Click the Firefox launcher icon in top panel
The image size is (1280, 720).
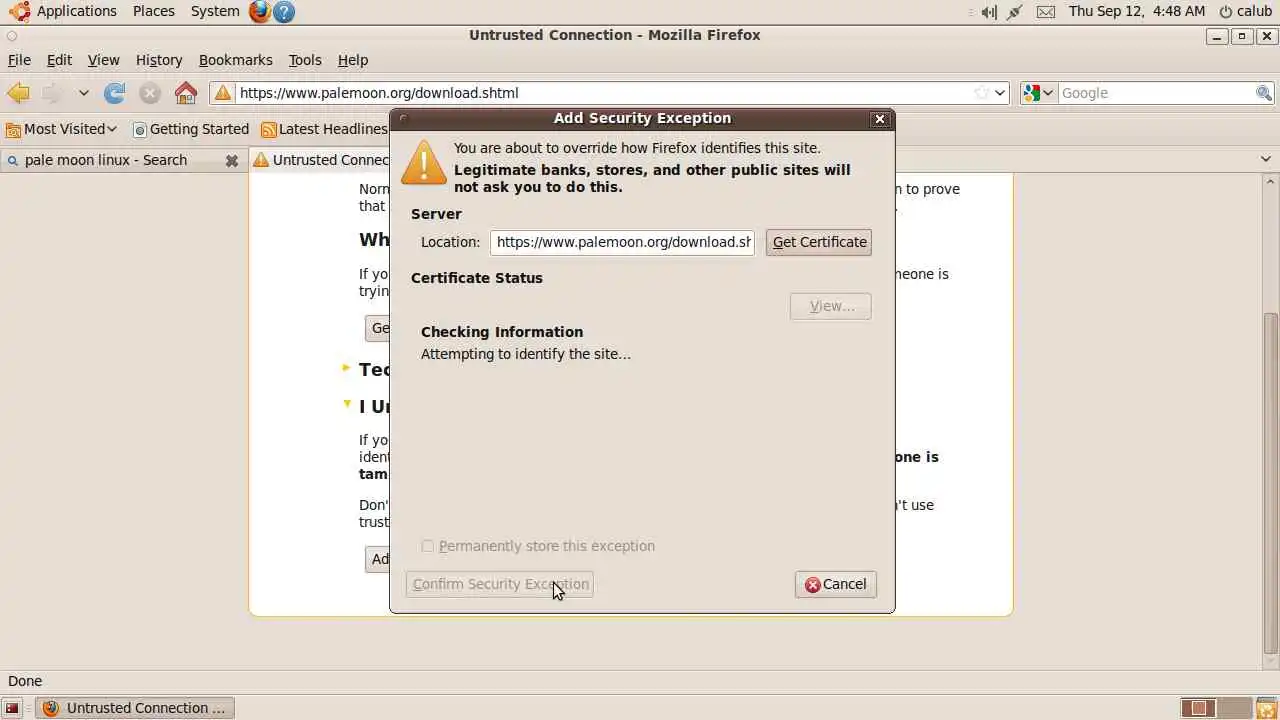[x=260, y=11]
